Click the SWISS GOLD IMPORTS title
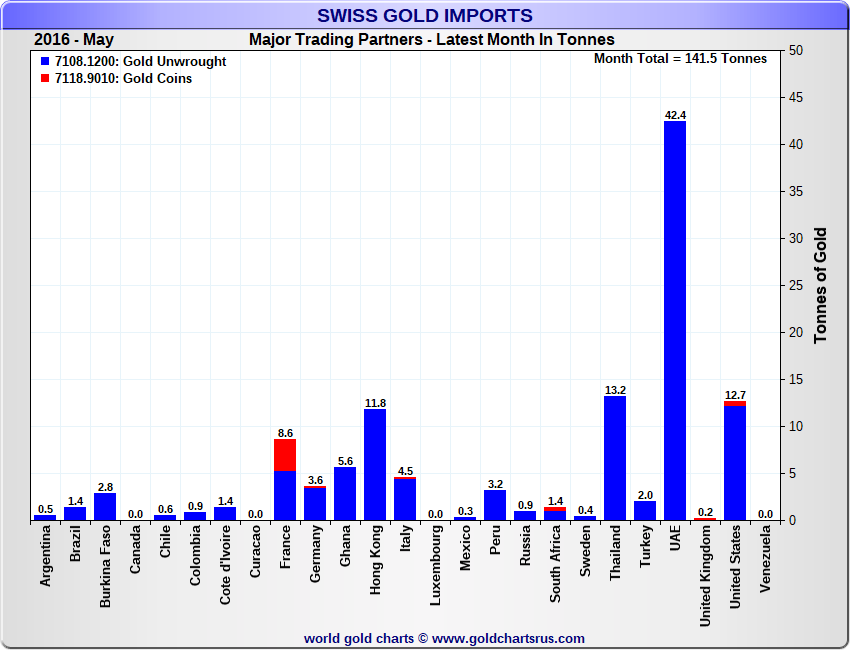 pos(425,16)
